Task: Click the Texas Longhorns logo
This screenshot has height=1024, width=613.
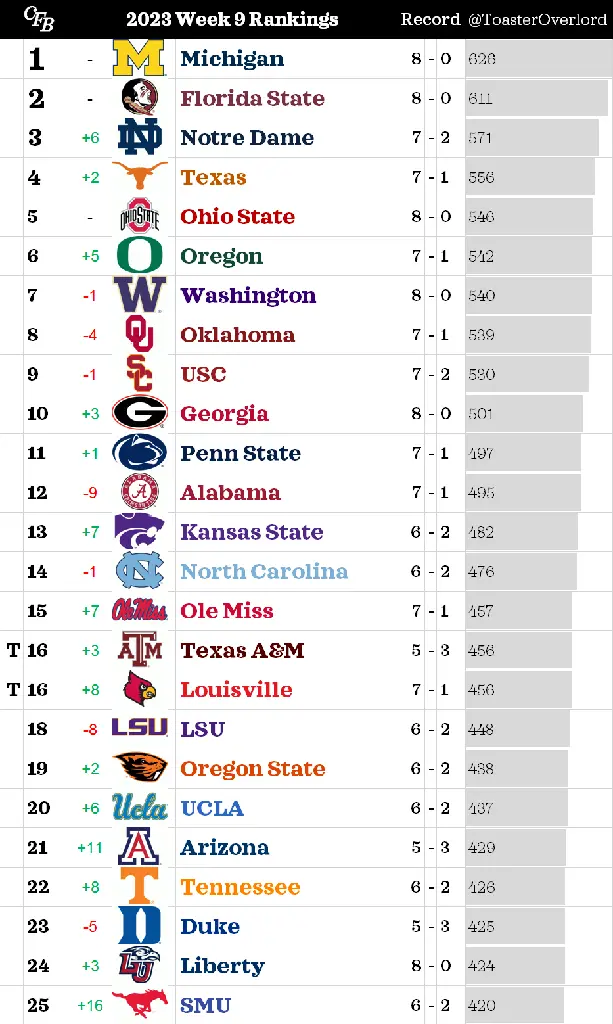Action: (139, 176)
